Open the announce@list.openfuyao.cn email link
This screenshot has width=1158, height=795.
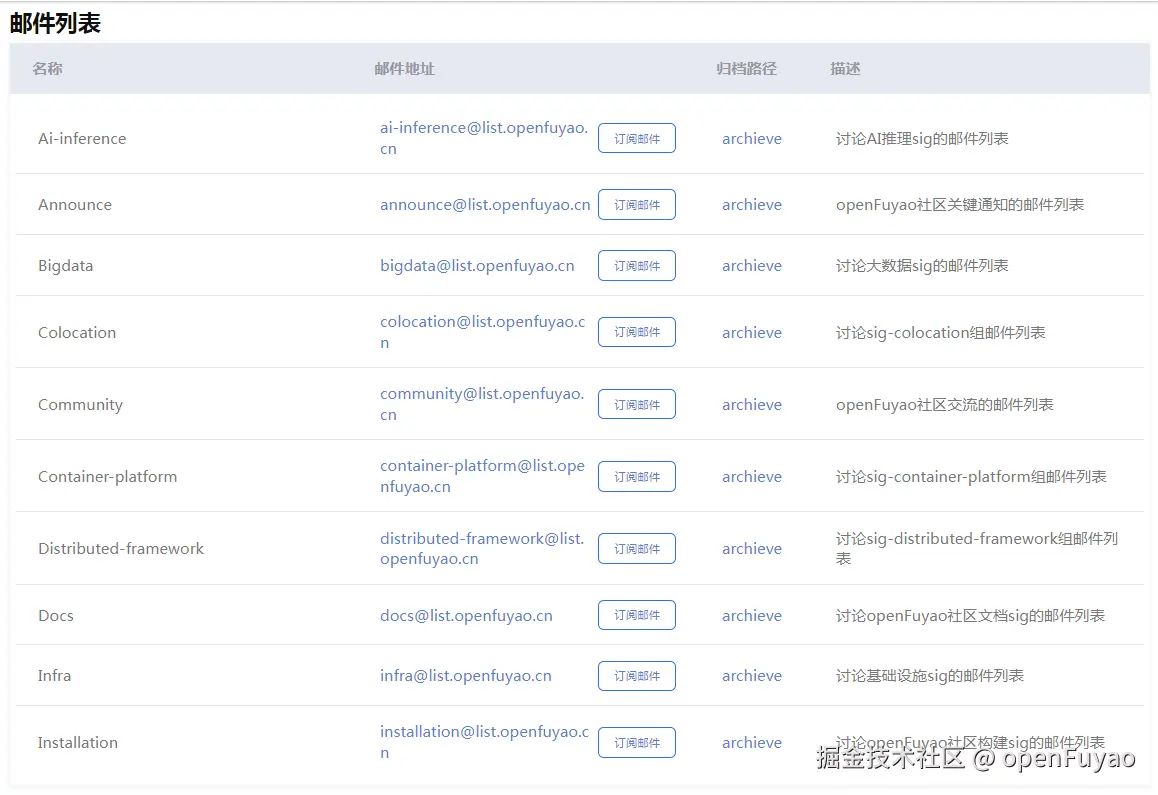point(485,204)
